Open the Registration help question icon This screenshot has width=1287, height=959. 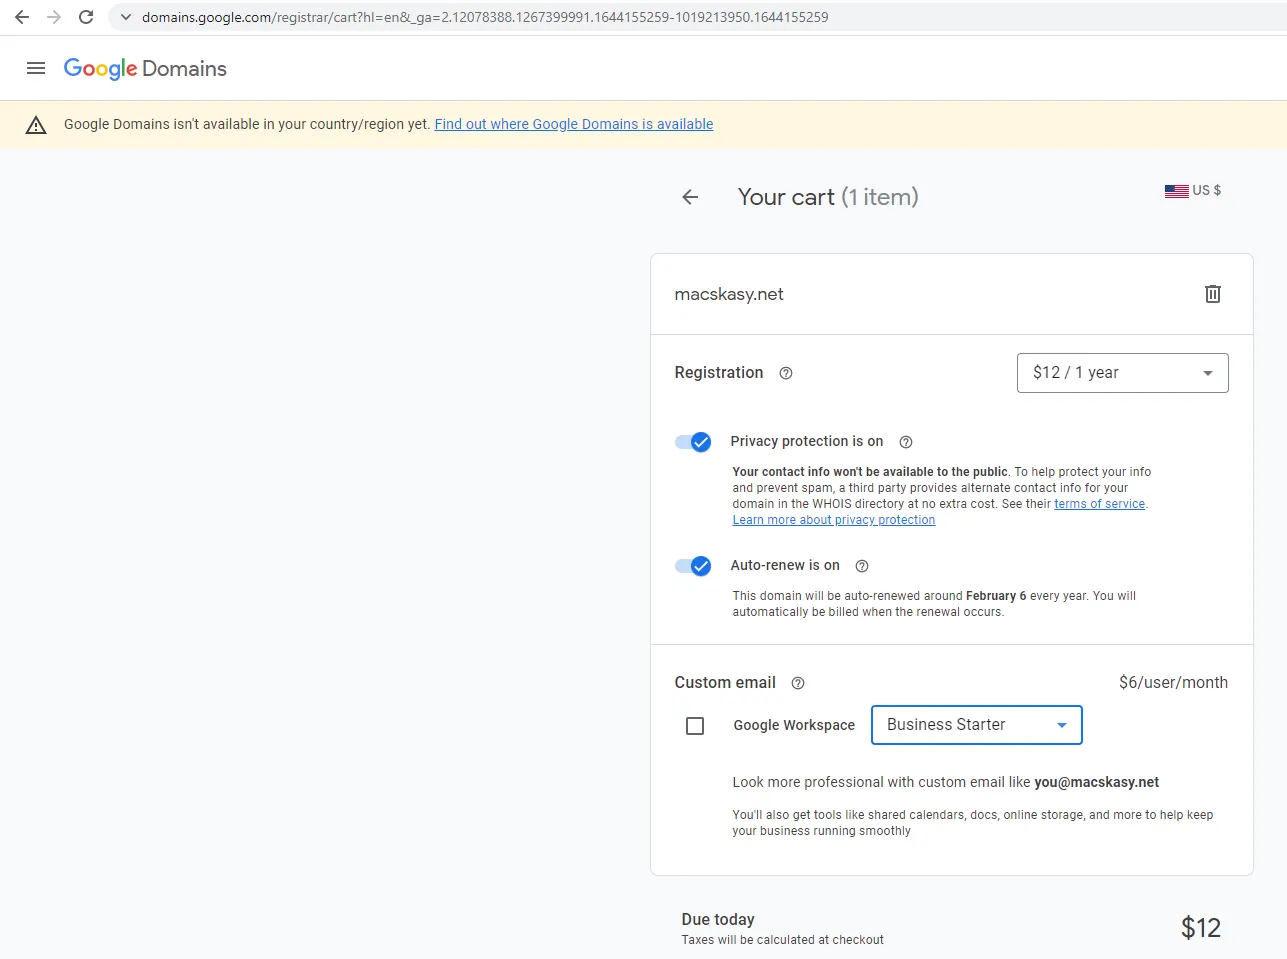pos(786,373)
